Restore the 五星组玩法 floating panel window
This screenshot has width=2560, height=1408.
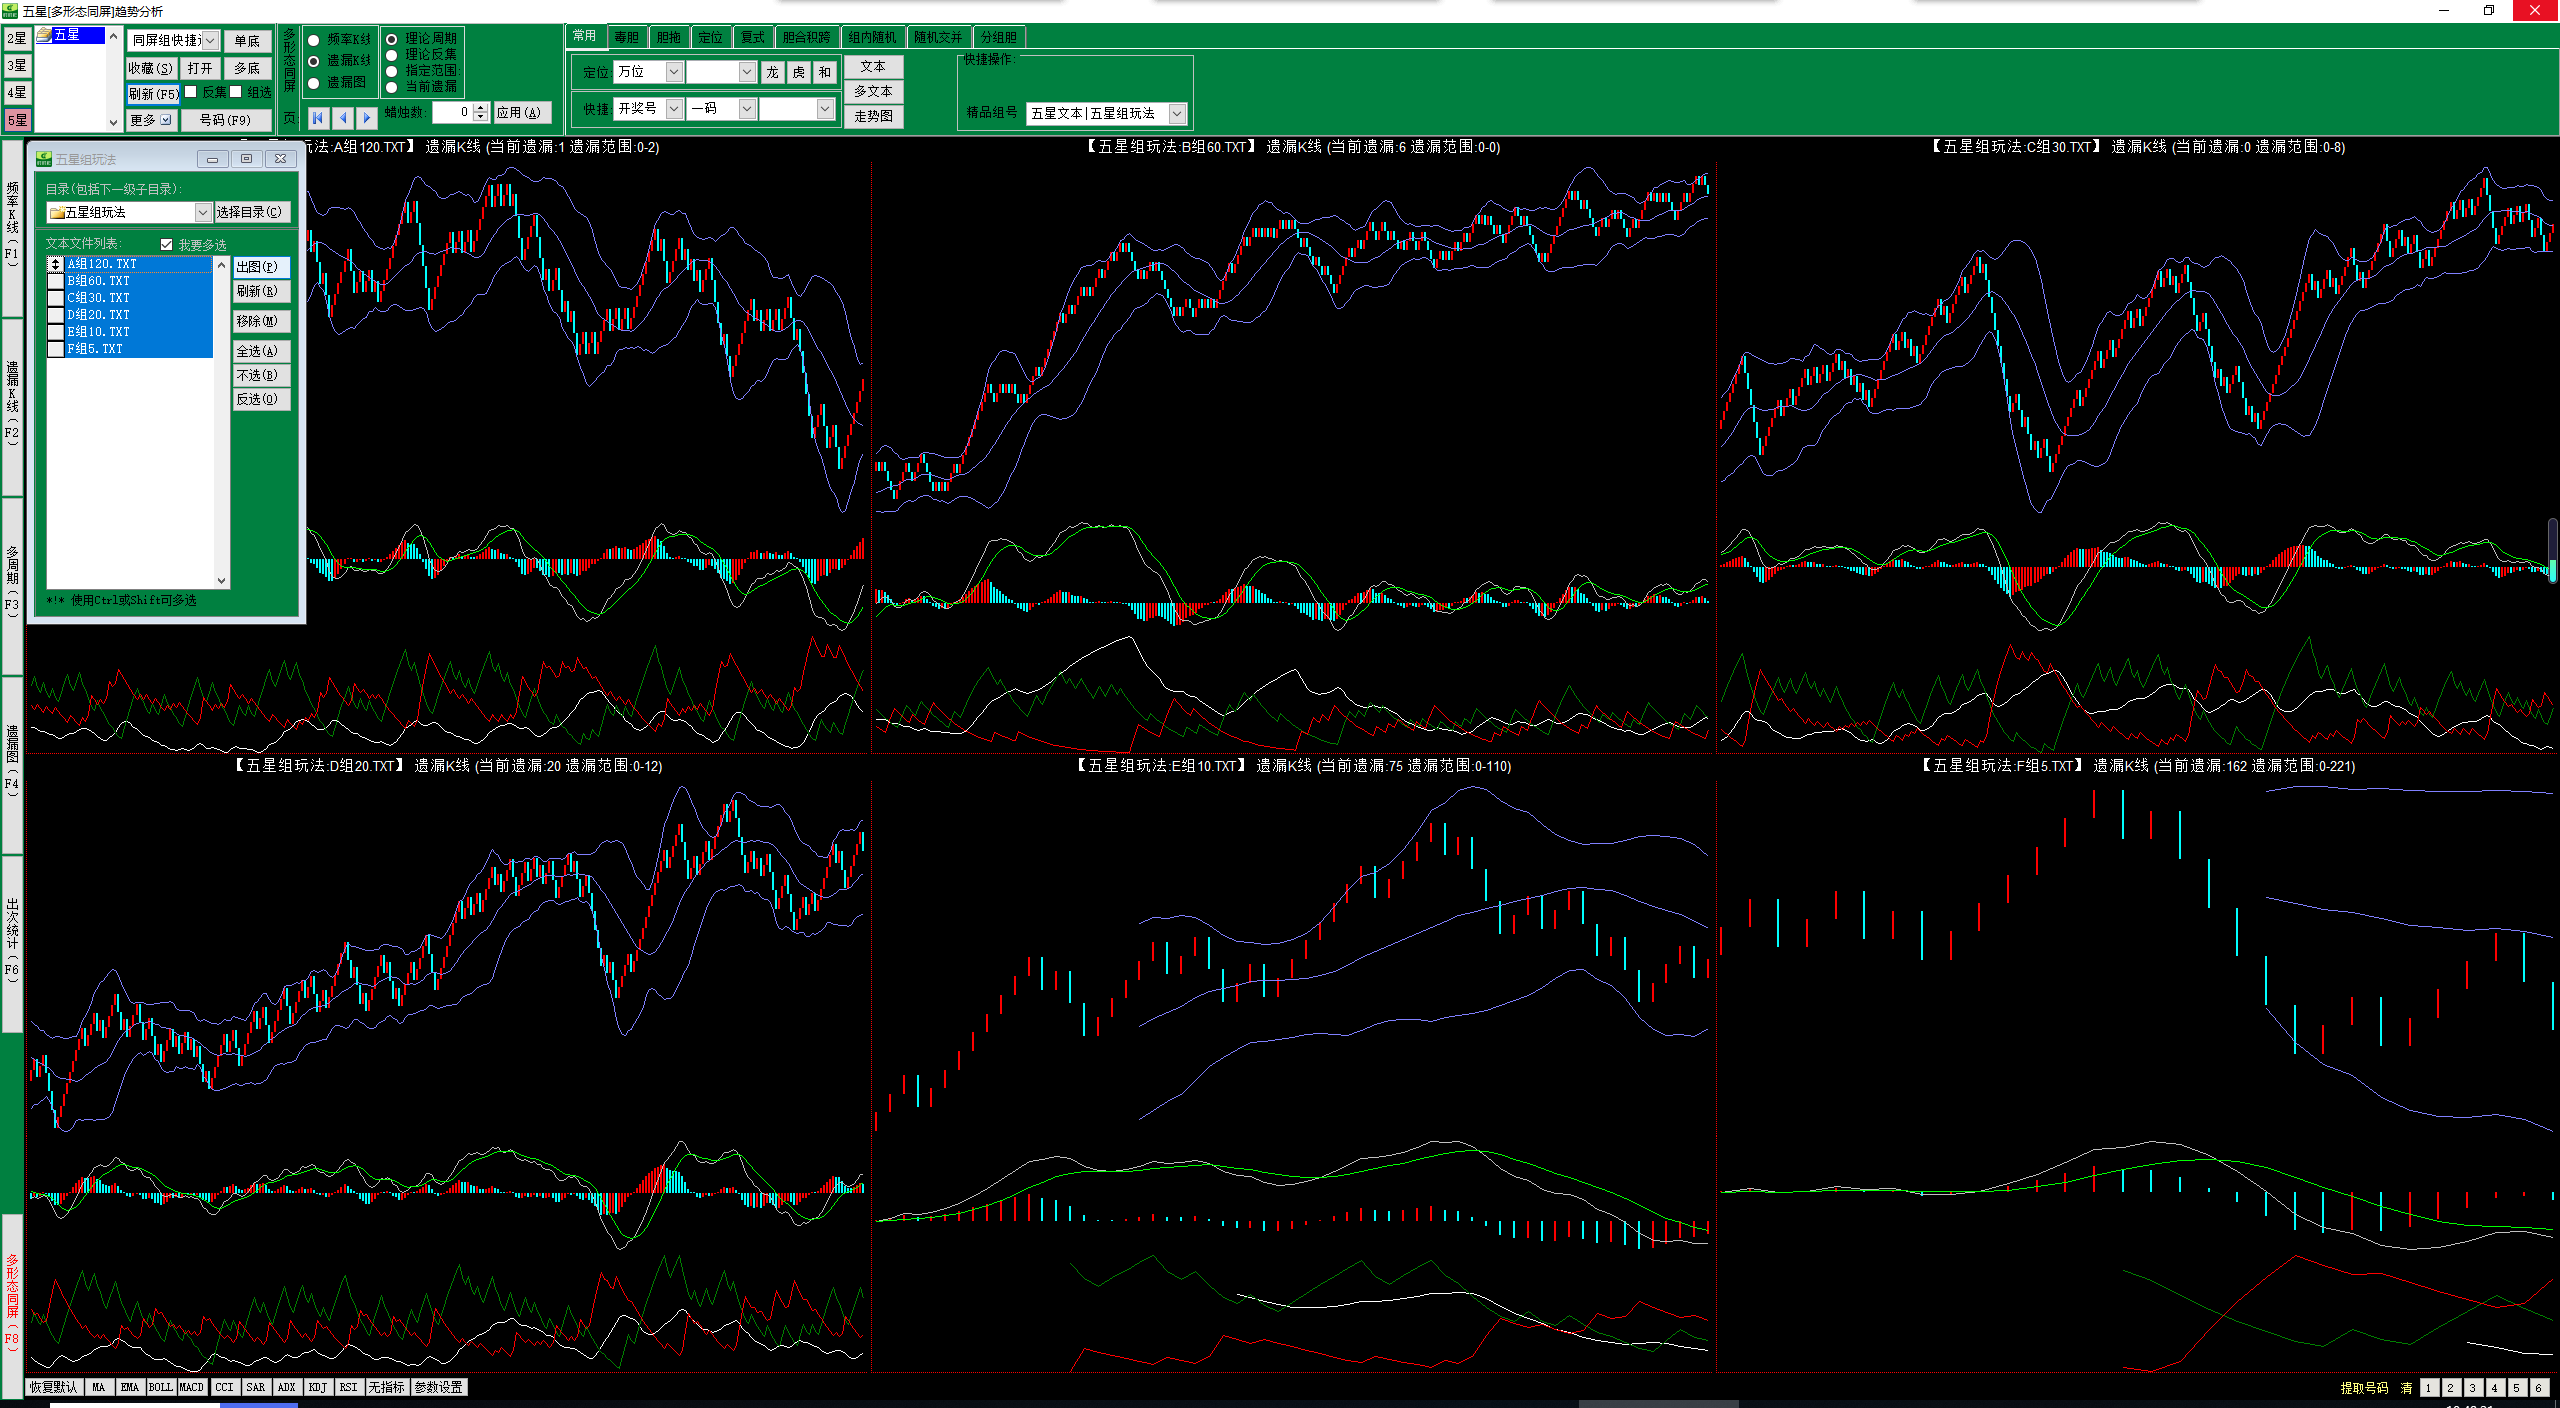[246, 159]
